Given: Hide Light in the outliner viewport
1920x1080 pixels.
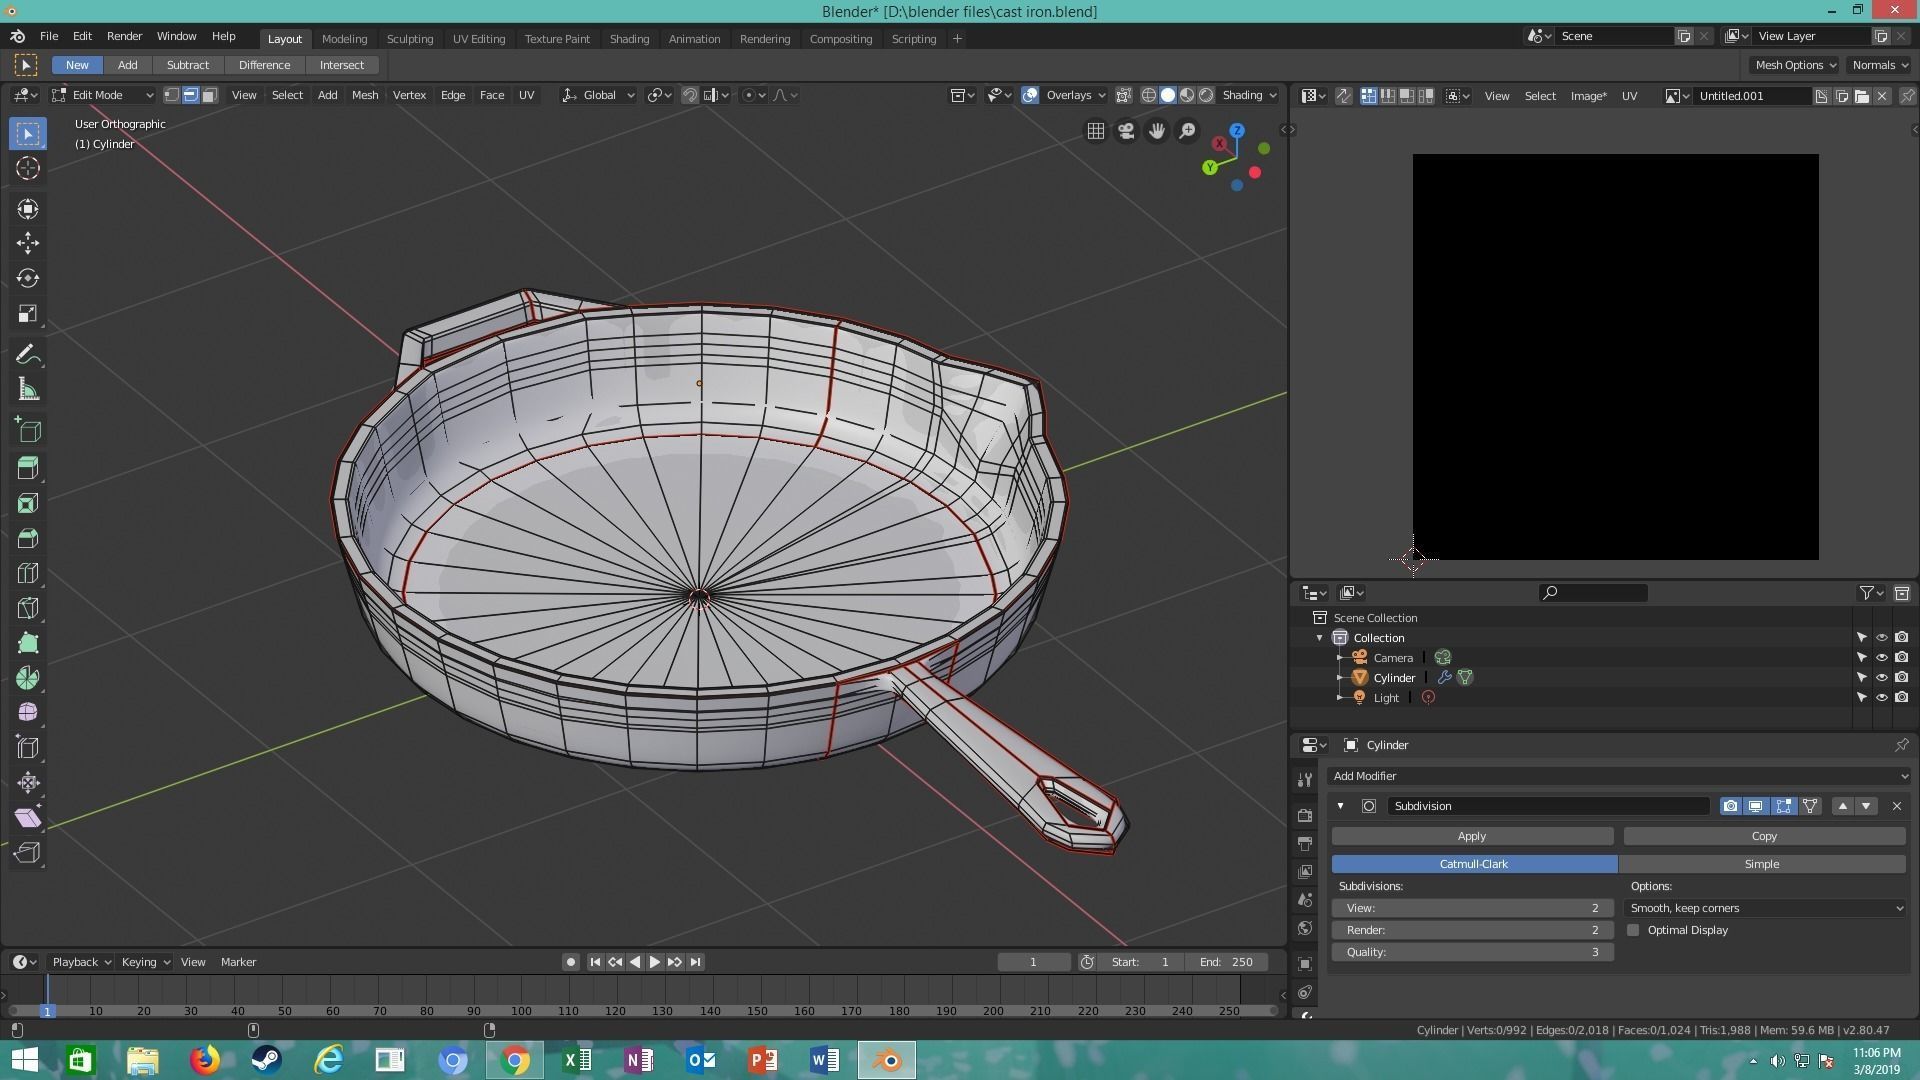Looking at the screenshot, I should tap(1881, 698).
